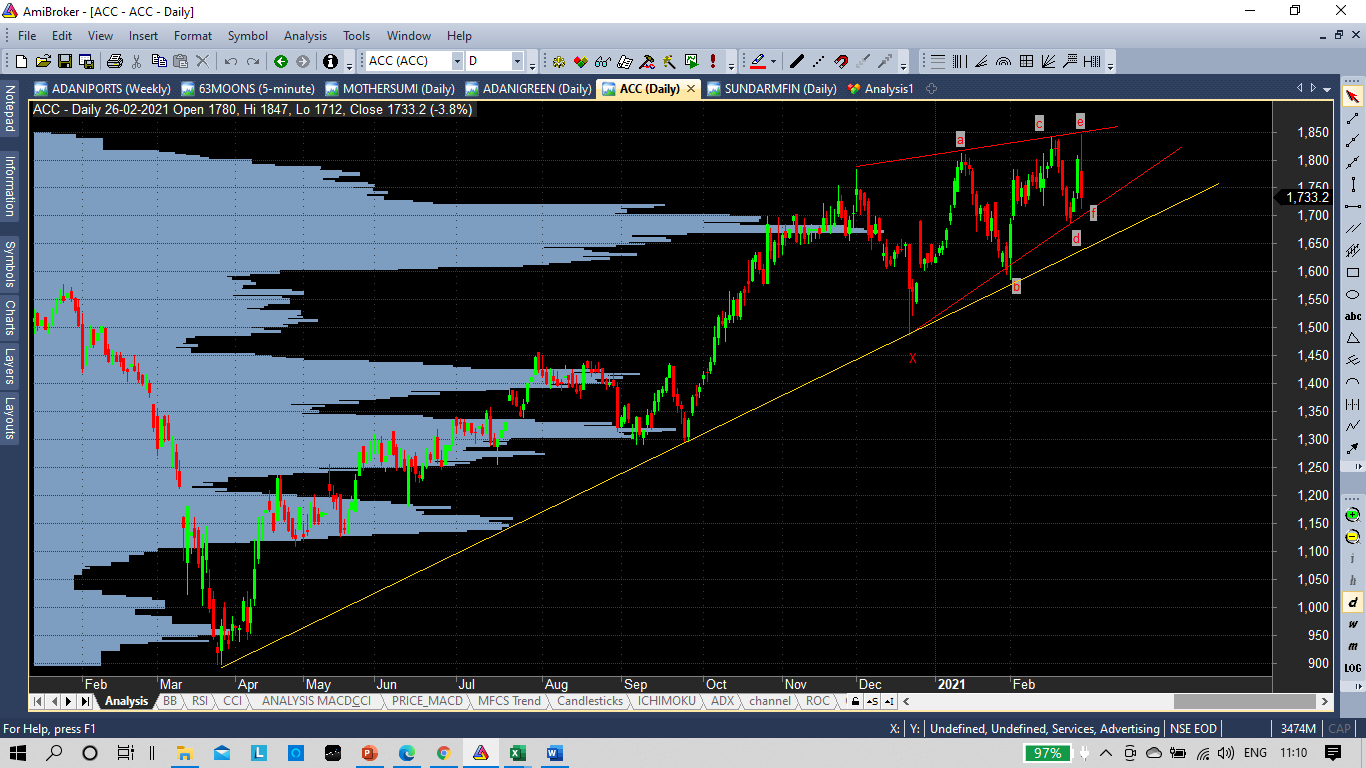Screen dimensions: 1366x768
Task: Go to the previous symbol with green back arrow
Action: 281,61
